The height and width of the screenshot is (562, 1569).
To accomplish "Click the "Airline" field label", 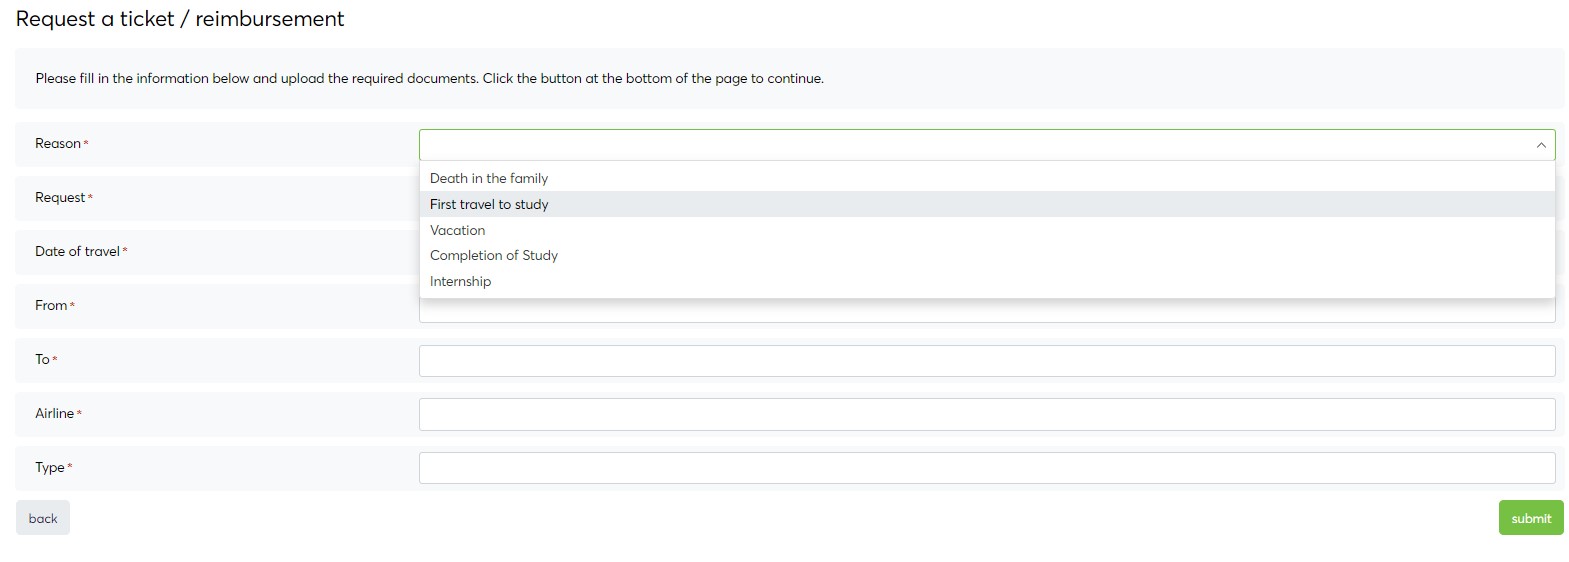I will 54,414.
